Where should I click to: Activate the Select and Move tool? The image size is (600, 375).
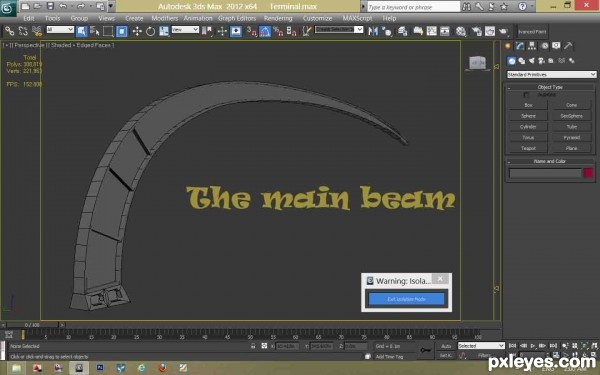(137, 31)
